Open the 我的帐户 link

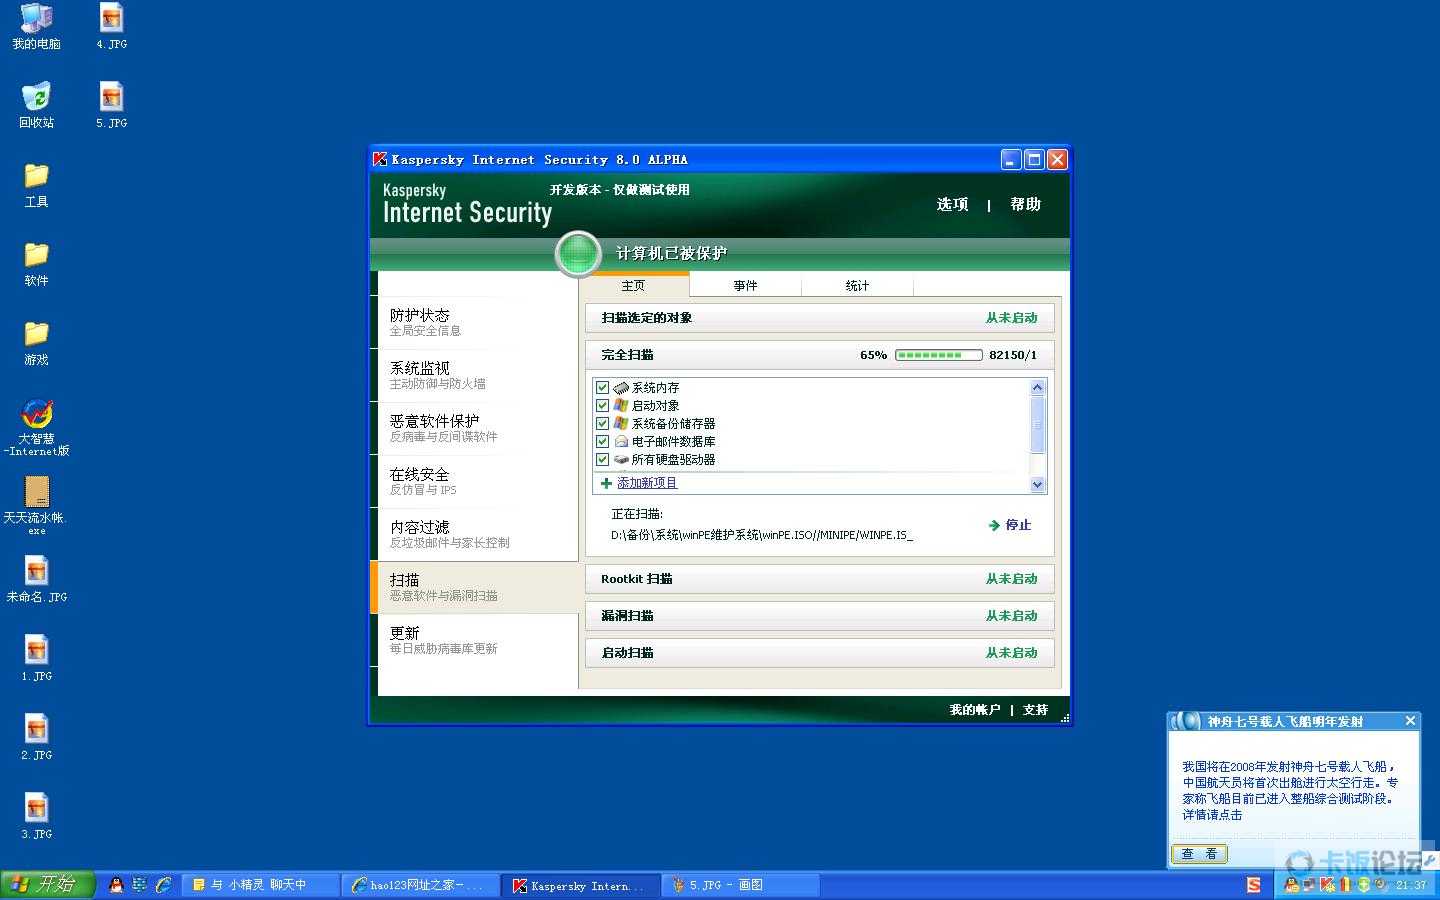point(975,710)
